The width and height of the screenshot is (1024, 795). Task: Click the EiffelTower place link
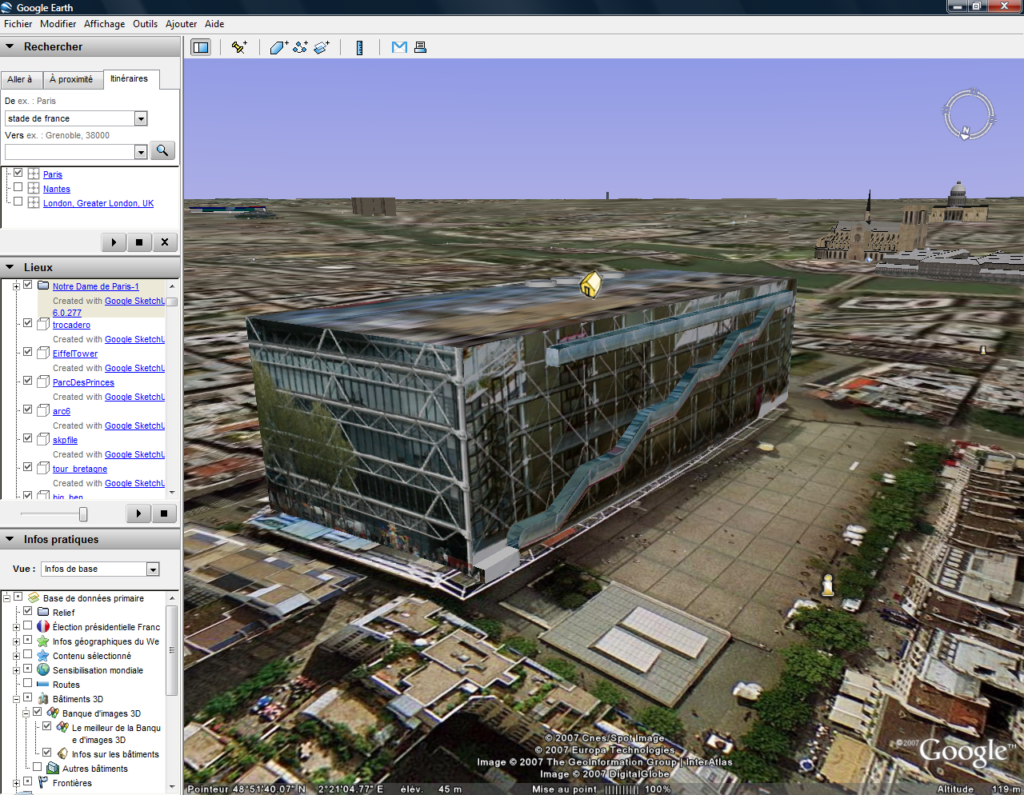coord(75,353)
